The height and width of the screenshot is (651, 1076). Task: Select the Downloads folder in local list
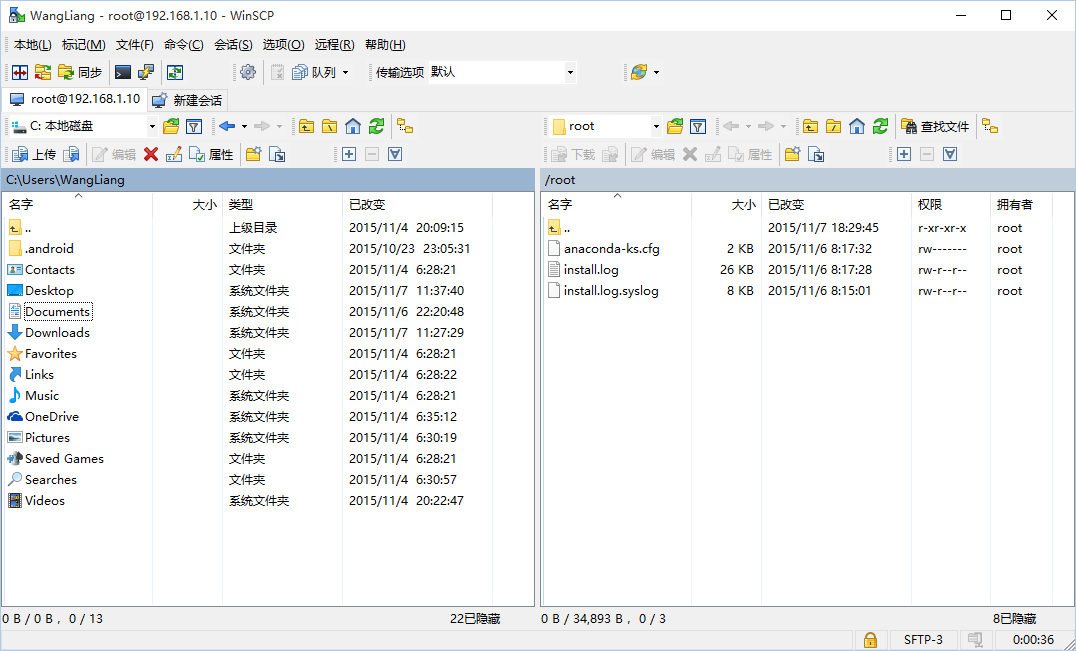pos(57,333)
